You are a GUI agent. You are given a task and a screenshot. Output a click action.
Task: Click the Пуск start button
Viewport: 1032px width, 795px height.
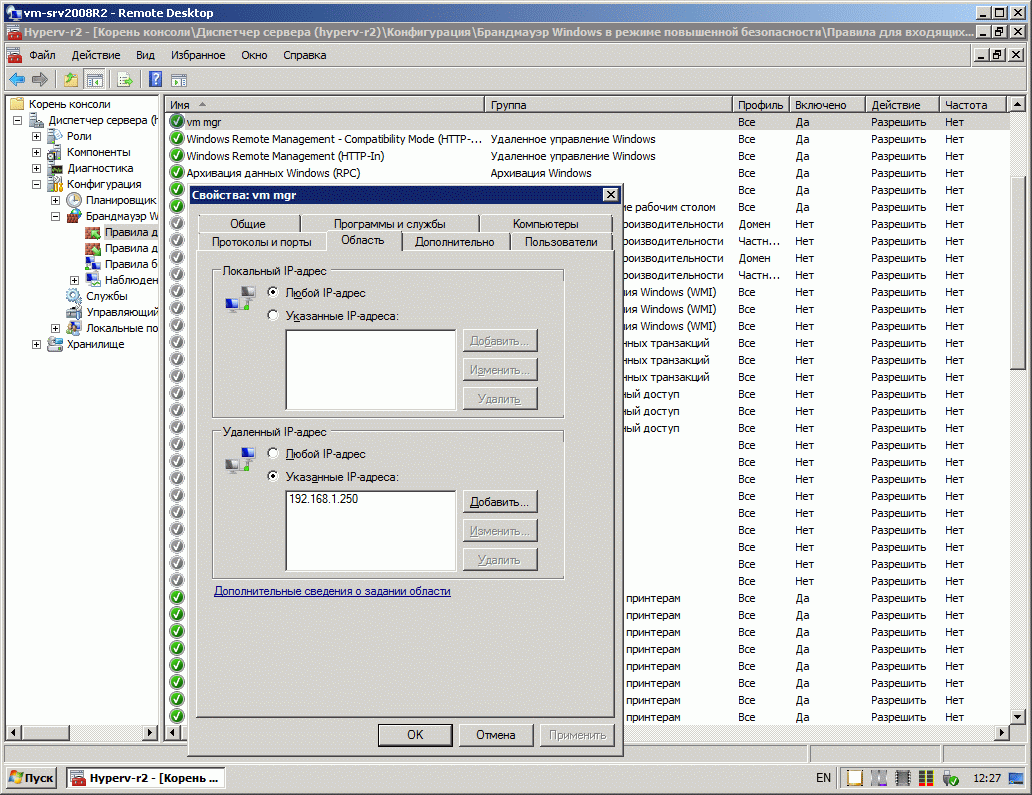(x=32, y=778)
